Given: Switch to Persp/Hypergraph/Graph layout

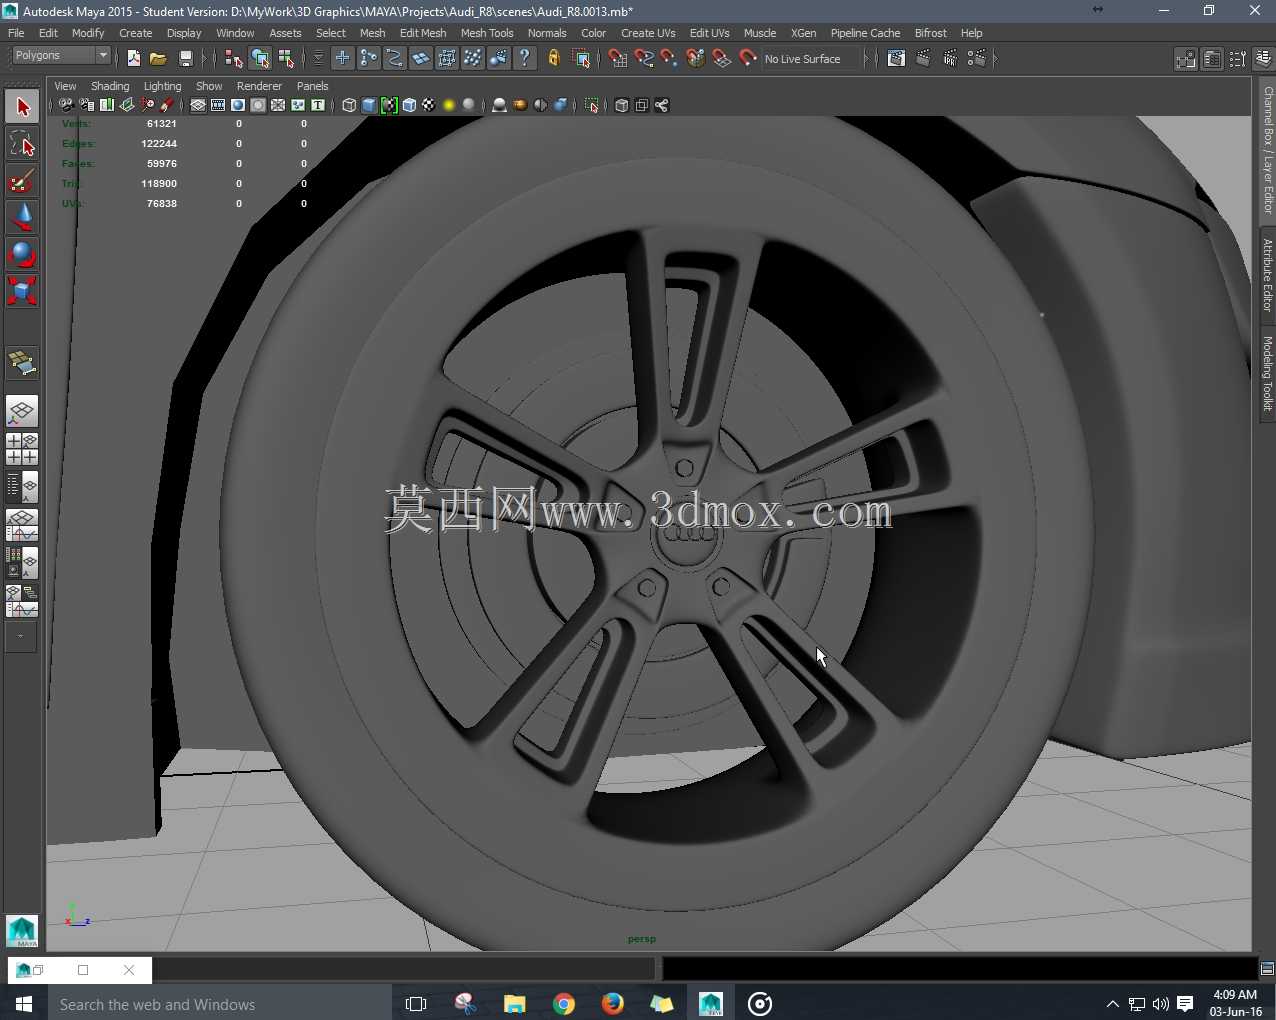Looking at the screenshot, I should tap(22, 601).
